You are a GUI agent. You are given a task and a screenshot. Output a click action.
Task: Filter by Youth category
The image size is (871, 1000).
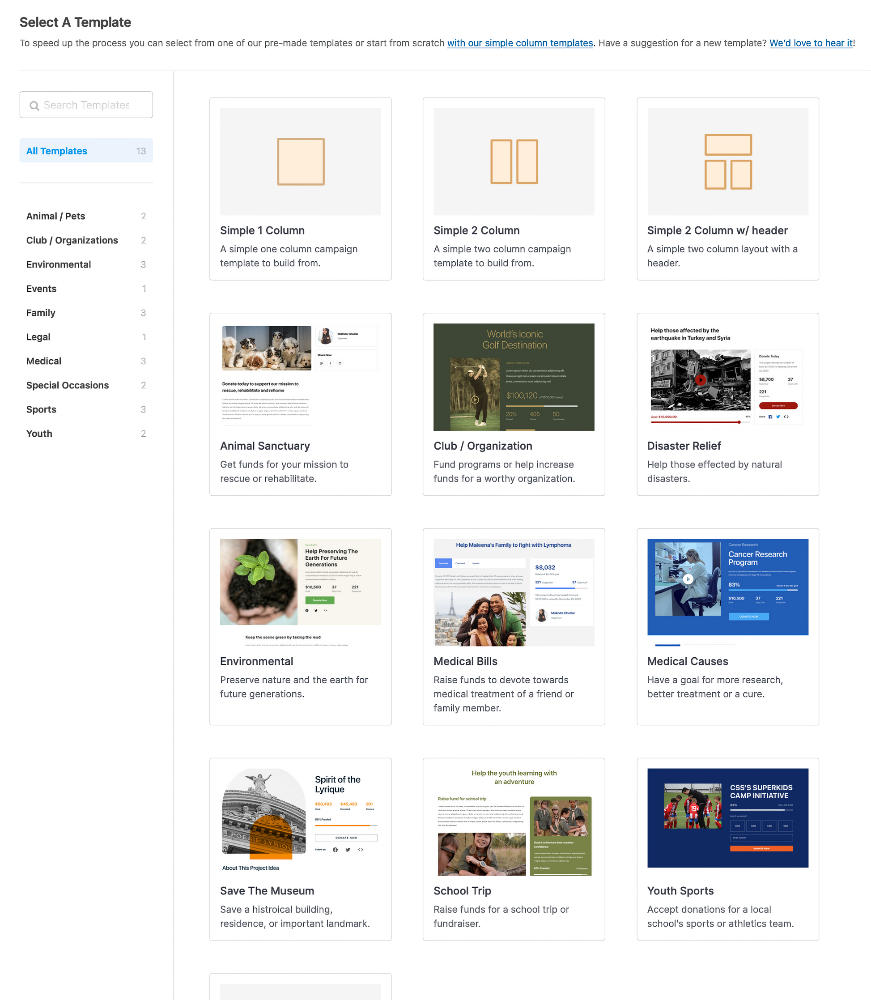click(86, 434)
